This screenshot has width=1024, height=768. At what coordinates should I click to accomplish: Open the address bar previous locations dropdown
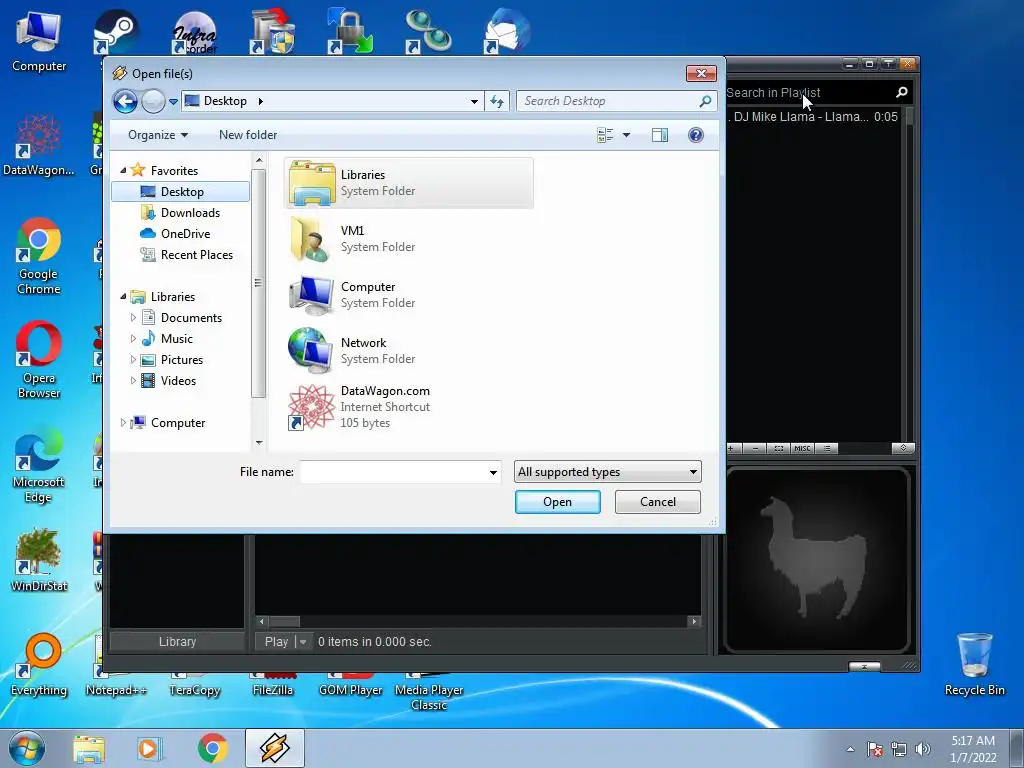[x=474, y=101]
